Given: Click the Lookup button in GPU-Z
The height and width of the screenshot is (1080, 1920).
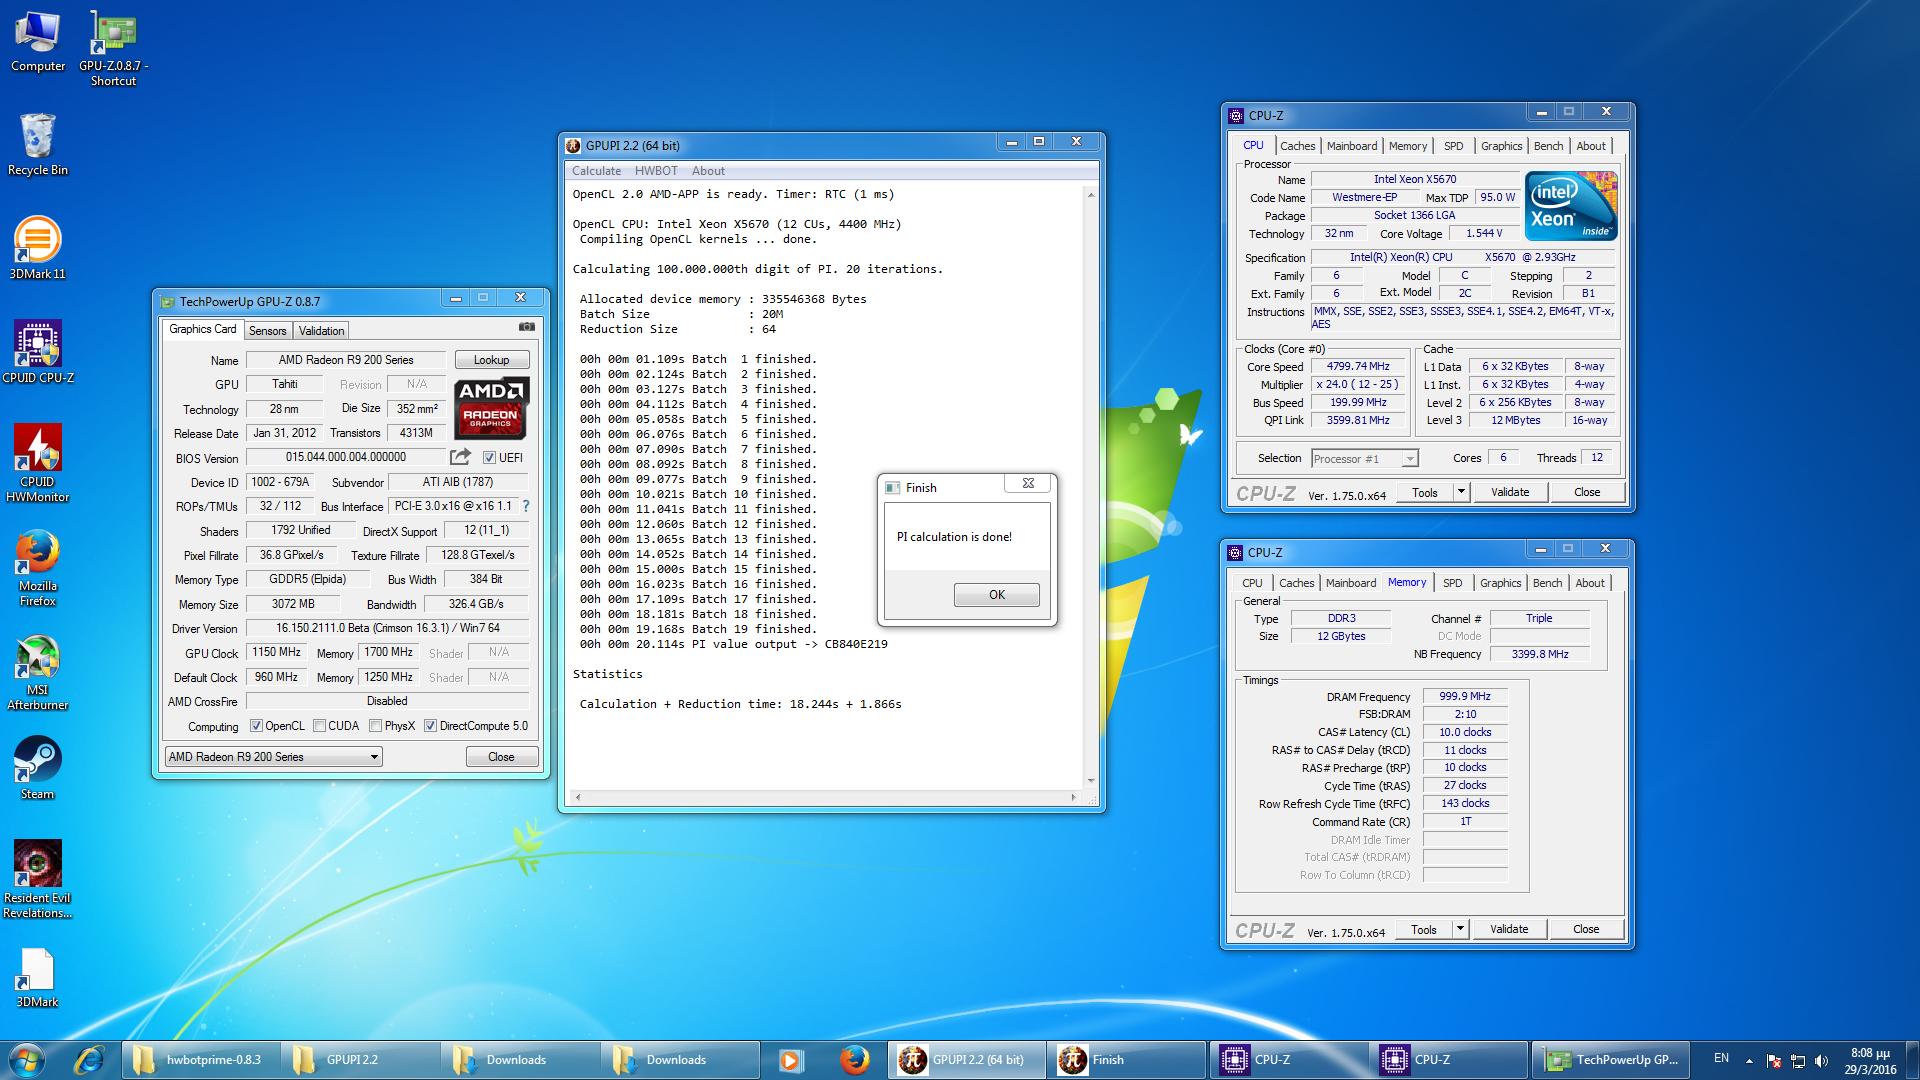Looking at the screenshot, I should (x=491, y=360).
